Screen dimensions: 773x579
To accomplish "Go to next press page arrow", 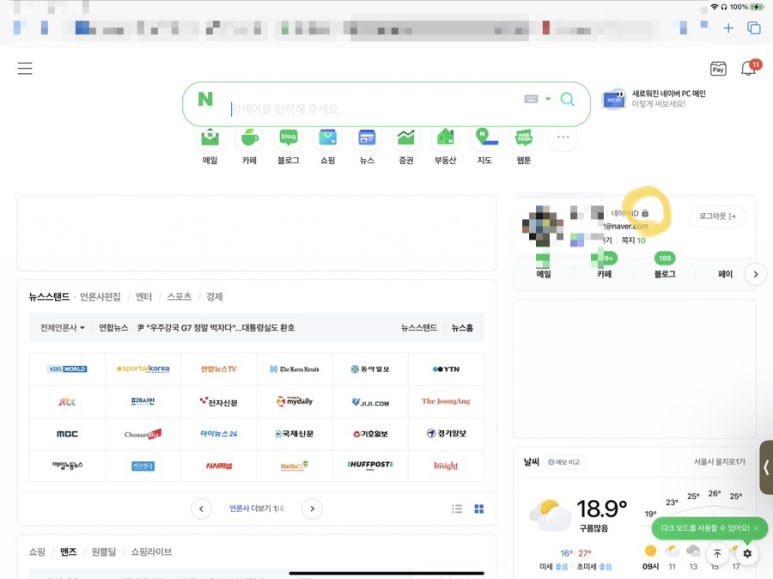I will [x=312, y=508].
